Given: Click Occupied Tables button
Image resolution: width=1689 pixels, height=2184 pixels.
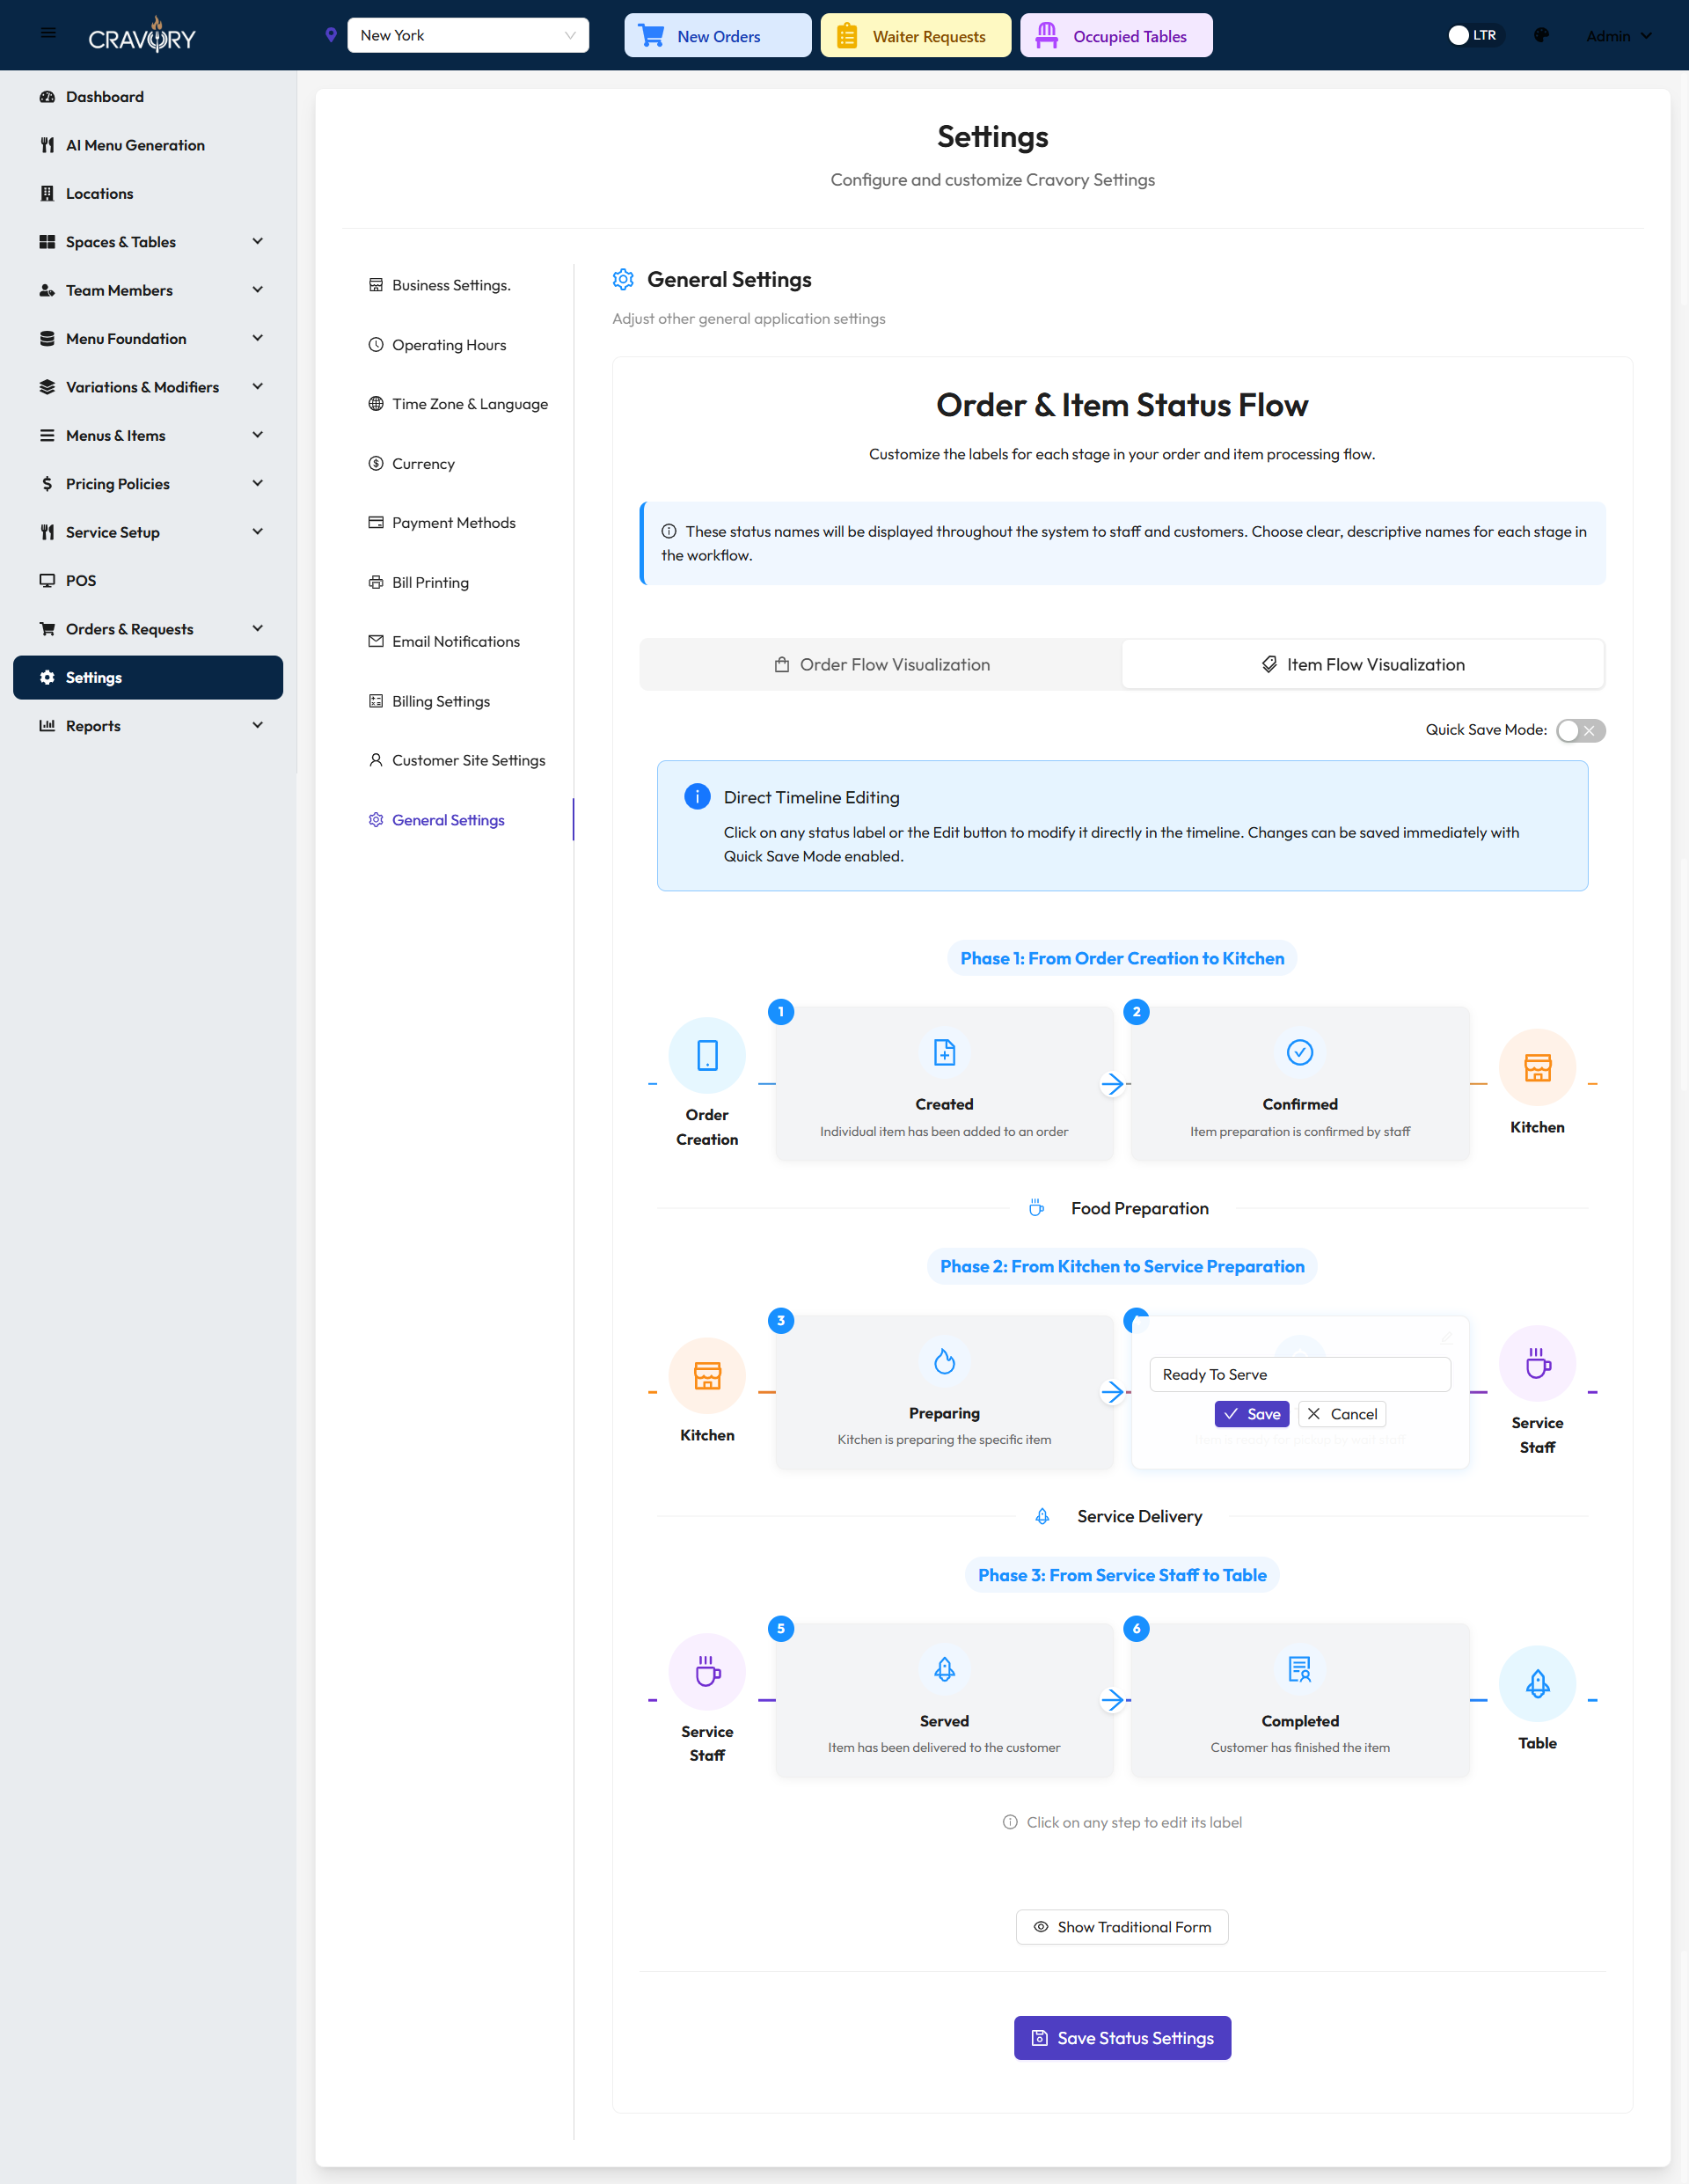Looking at the screenshot, I should [x=1116, y=35].
